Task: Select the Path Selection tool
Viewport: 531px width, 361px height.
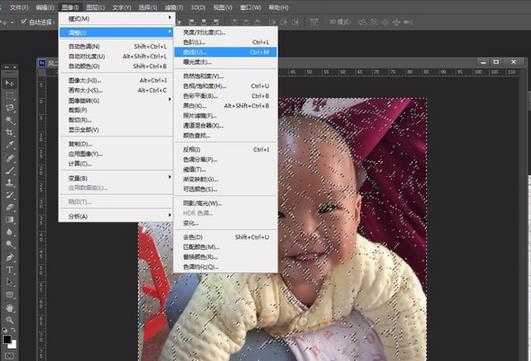Action: coord(9,282)
